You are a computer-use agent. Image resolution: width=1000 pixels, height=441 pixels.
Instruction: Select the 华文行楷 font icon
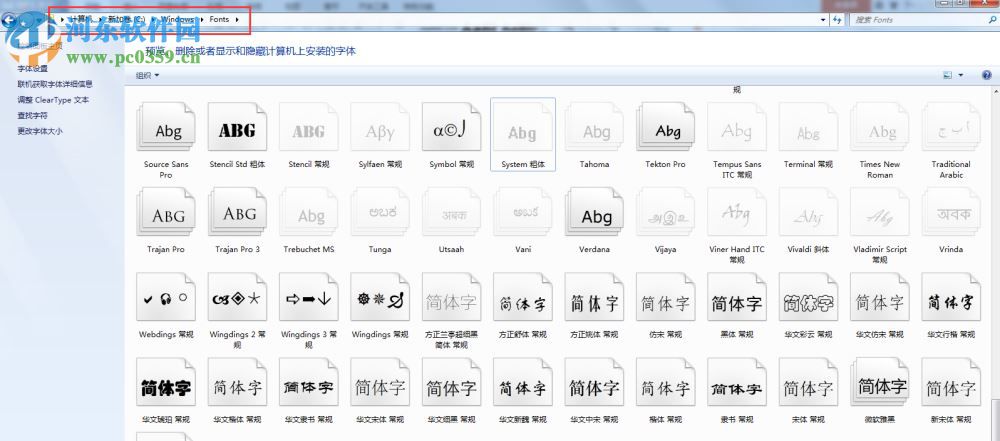[x=952, y=297]
